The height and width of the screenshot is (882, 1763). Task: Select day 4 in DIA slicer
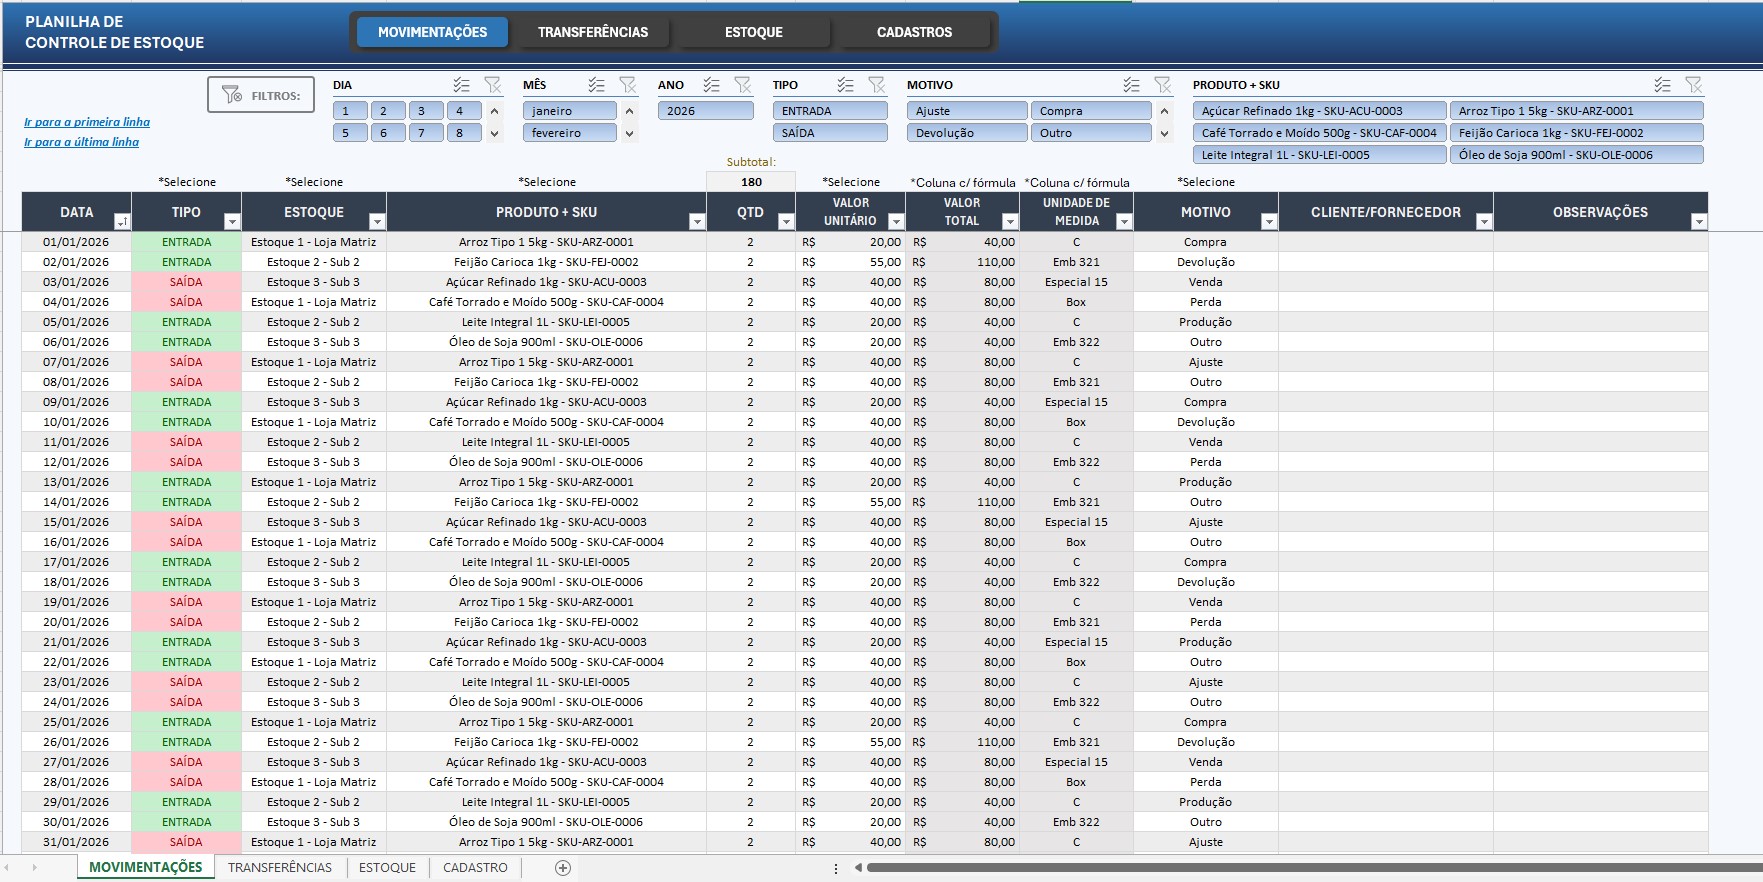tap(464, 111)
